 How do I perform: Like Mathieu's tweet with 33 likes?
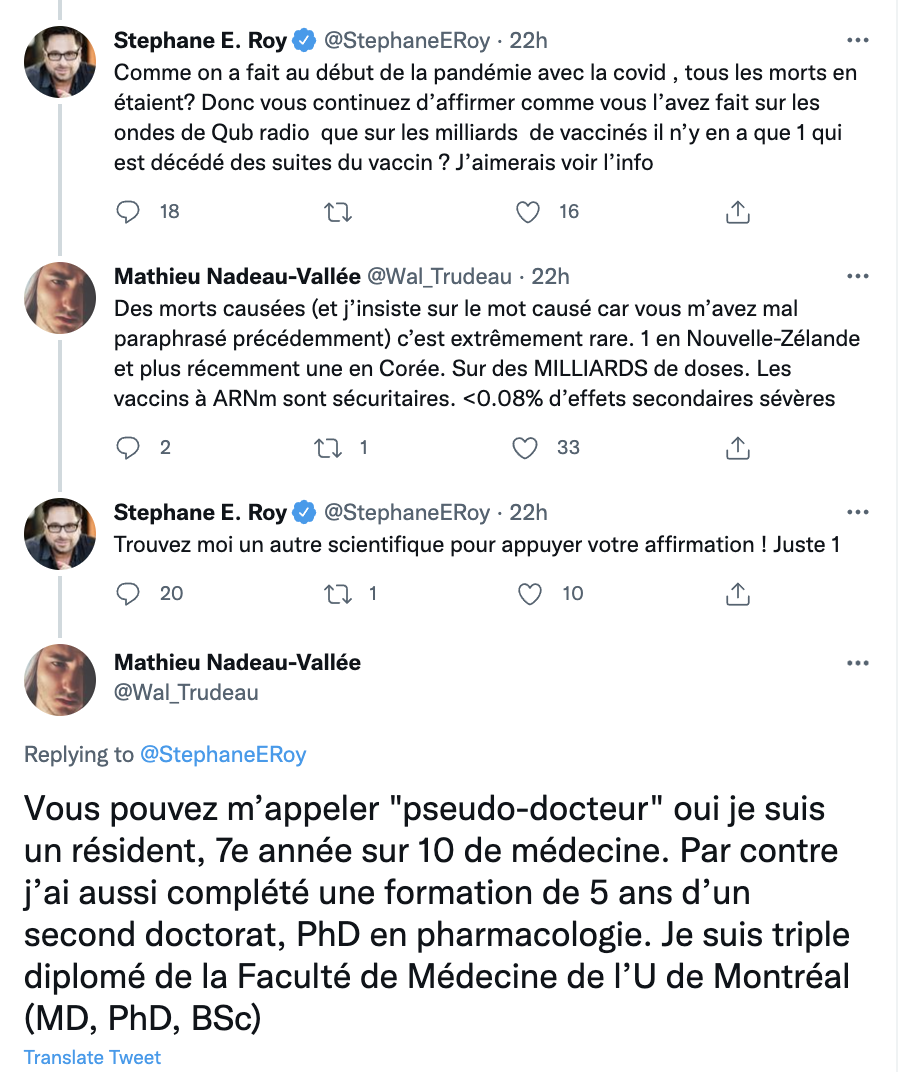tap(526, 448)
